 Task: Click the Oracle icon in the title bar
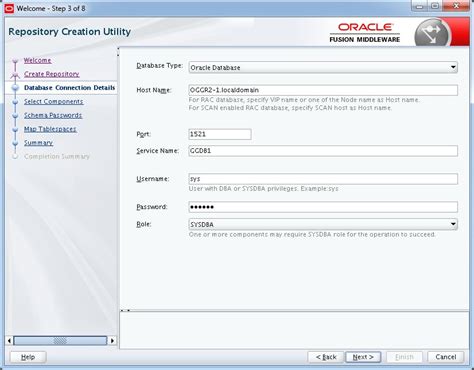point(9,8)
